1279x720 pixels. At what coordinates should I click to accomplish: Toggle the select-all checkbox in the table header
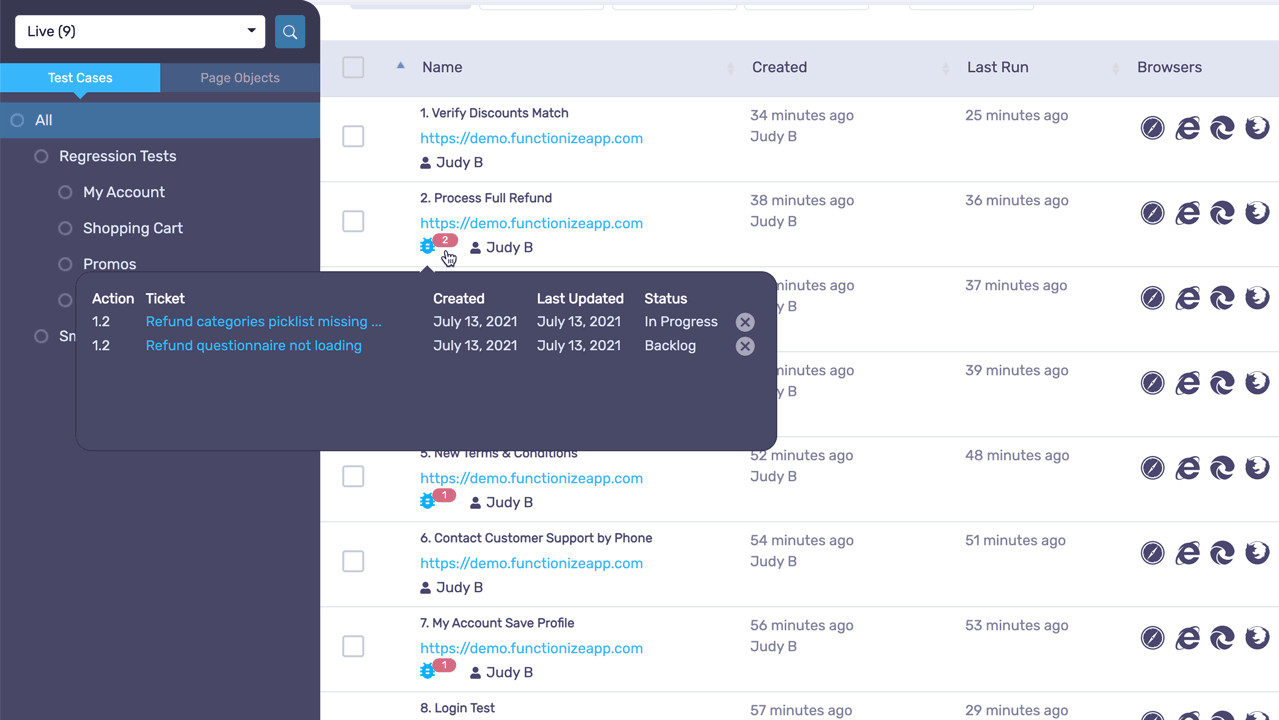pyautogui.click(x=353, y=66)
